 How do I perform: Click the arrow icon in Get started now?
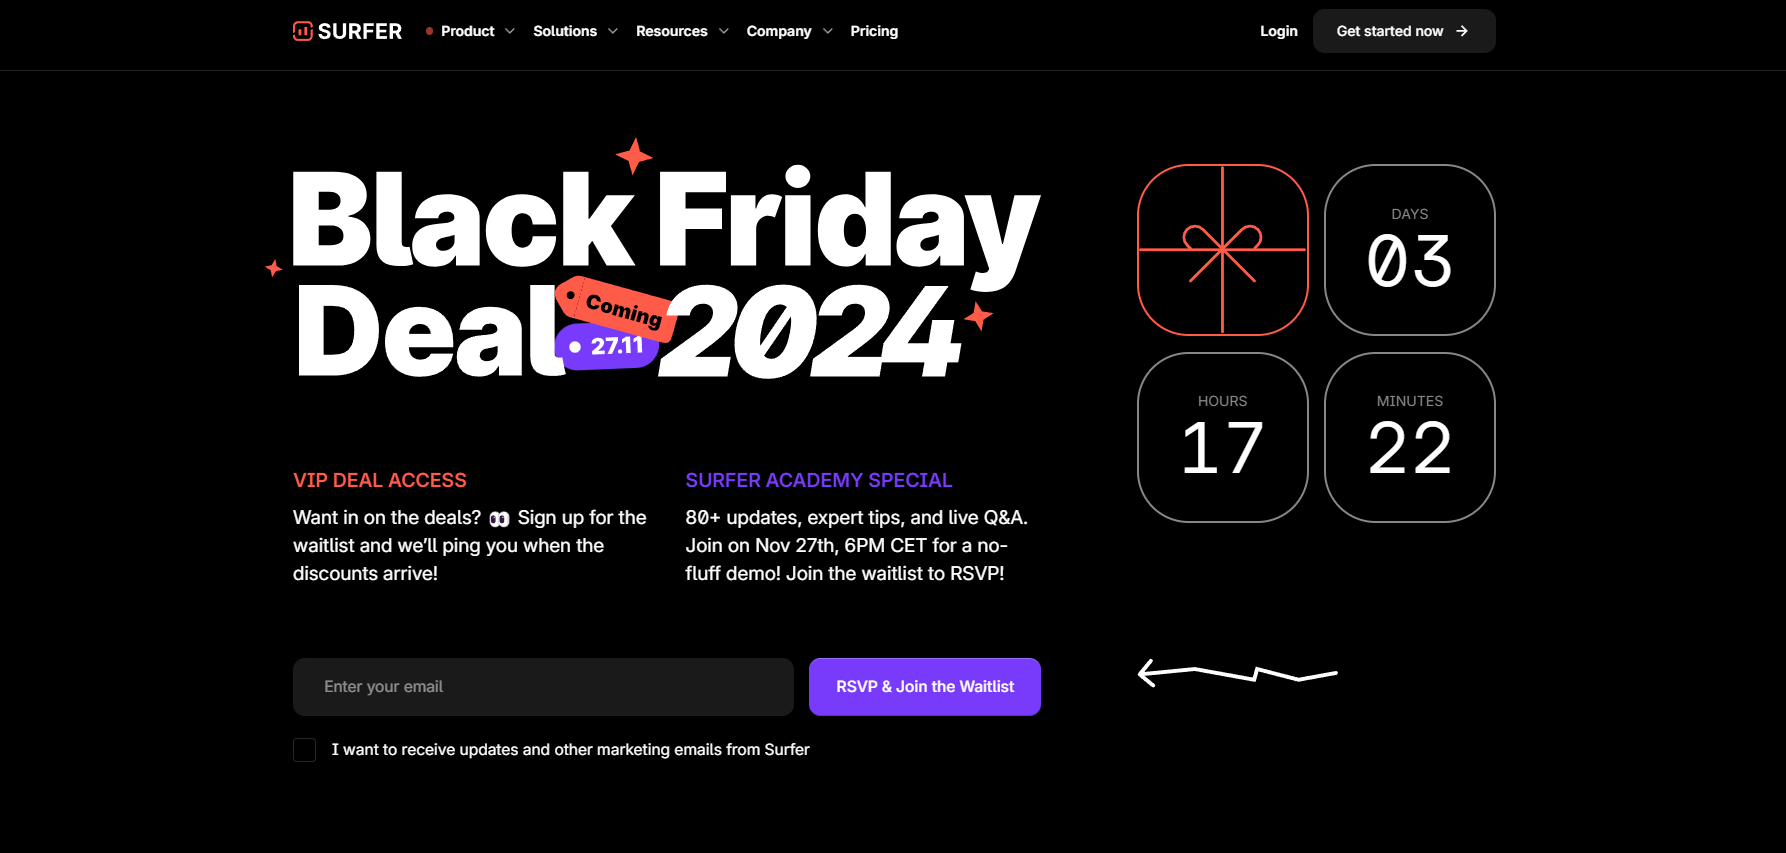coord(1462,31)
